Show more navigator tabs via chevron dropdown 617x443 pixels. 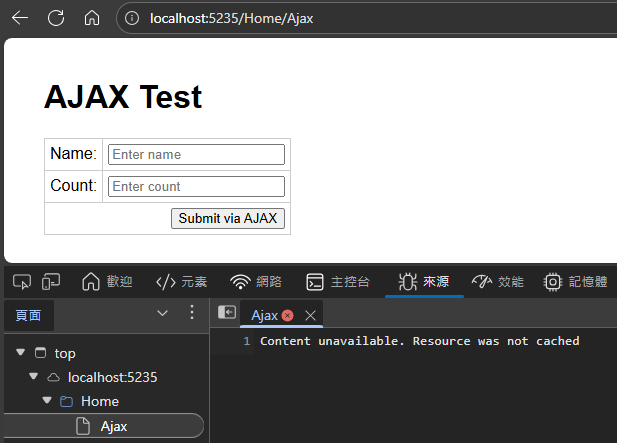163,314
